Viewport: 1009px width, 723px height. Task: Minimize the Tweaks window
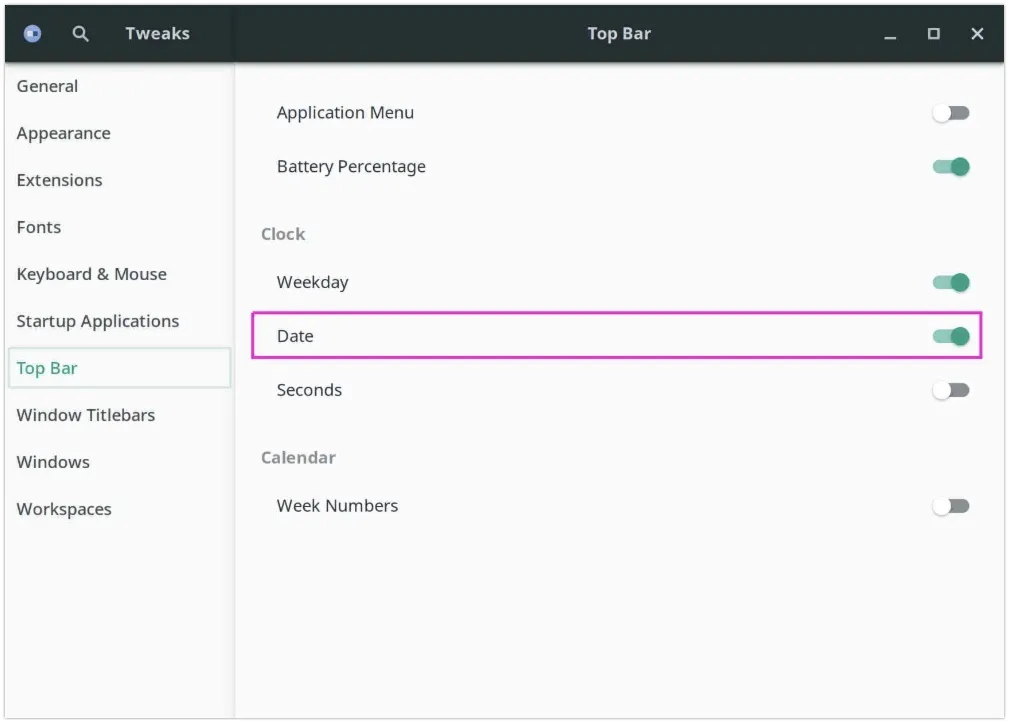(890, 34)
